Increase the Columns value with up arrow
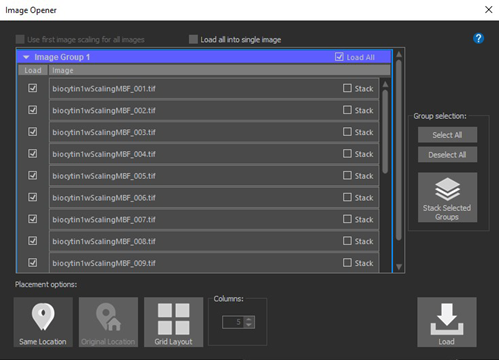Viewport: 500px width, 360px height. click(x=249, y=319)
